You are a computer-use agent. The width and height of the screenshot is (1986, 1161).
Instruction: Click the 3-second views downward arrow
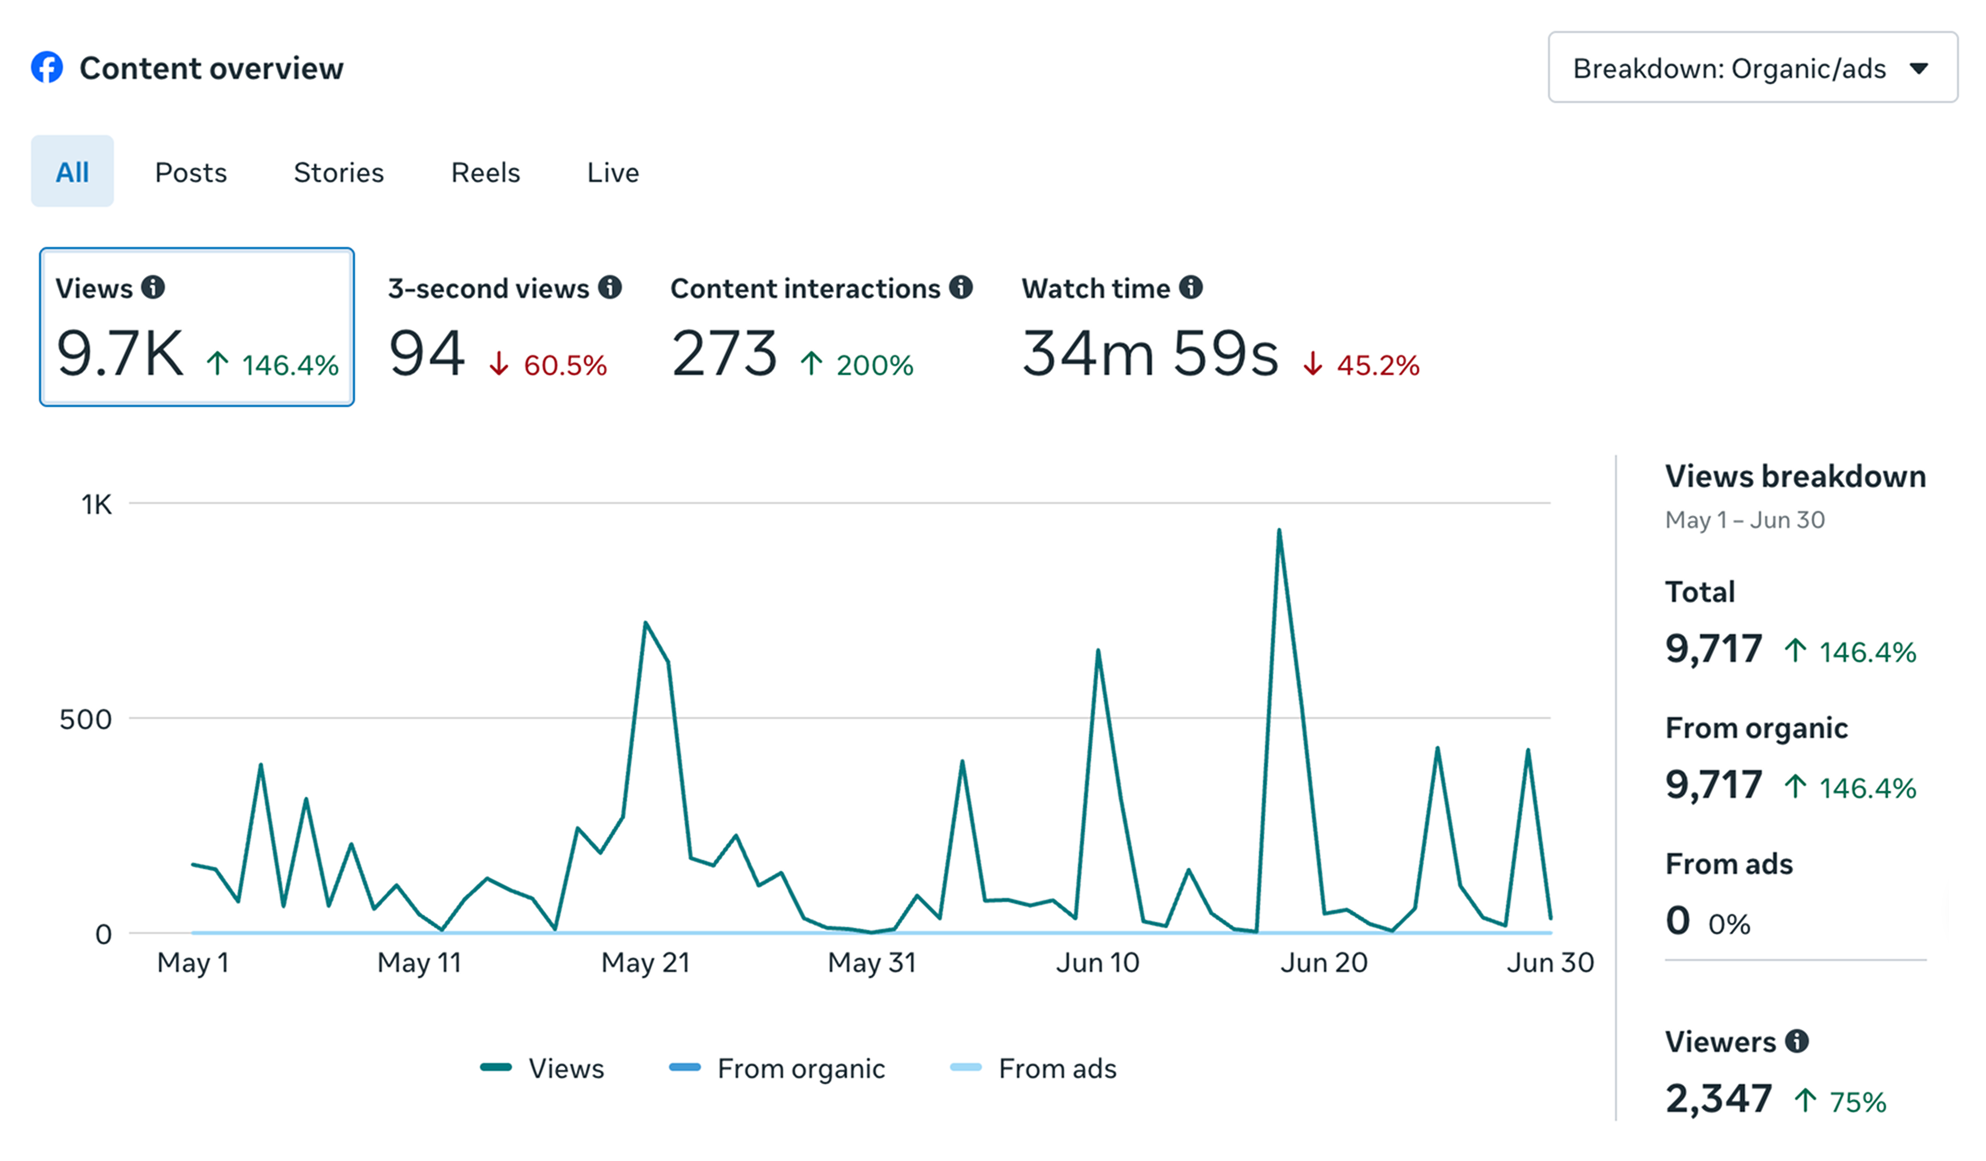click(499, 364)
